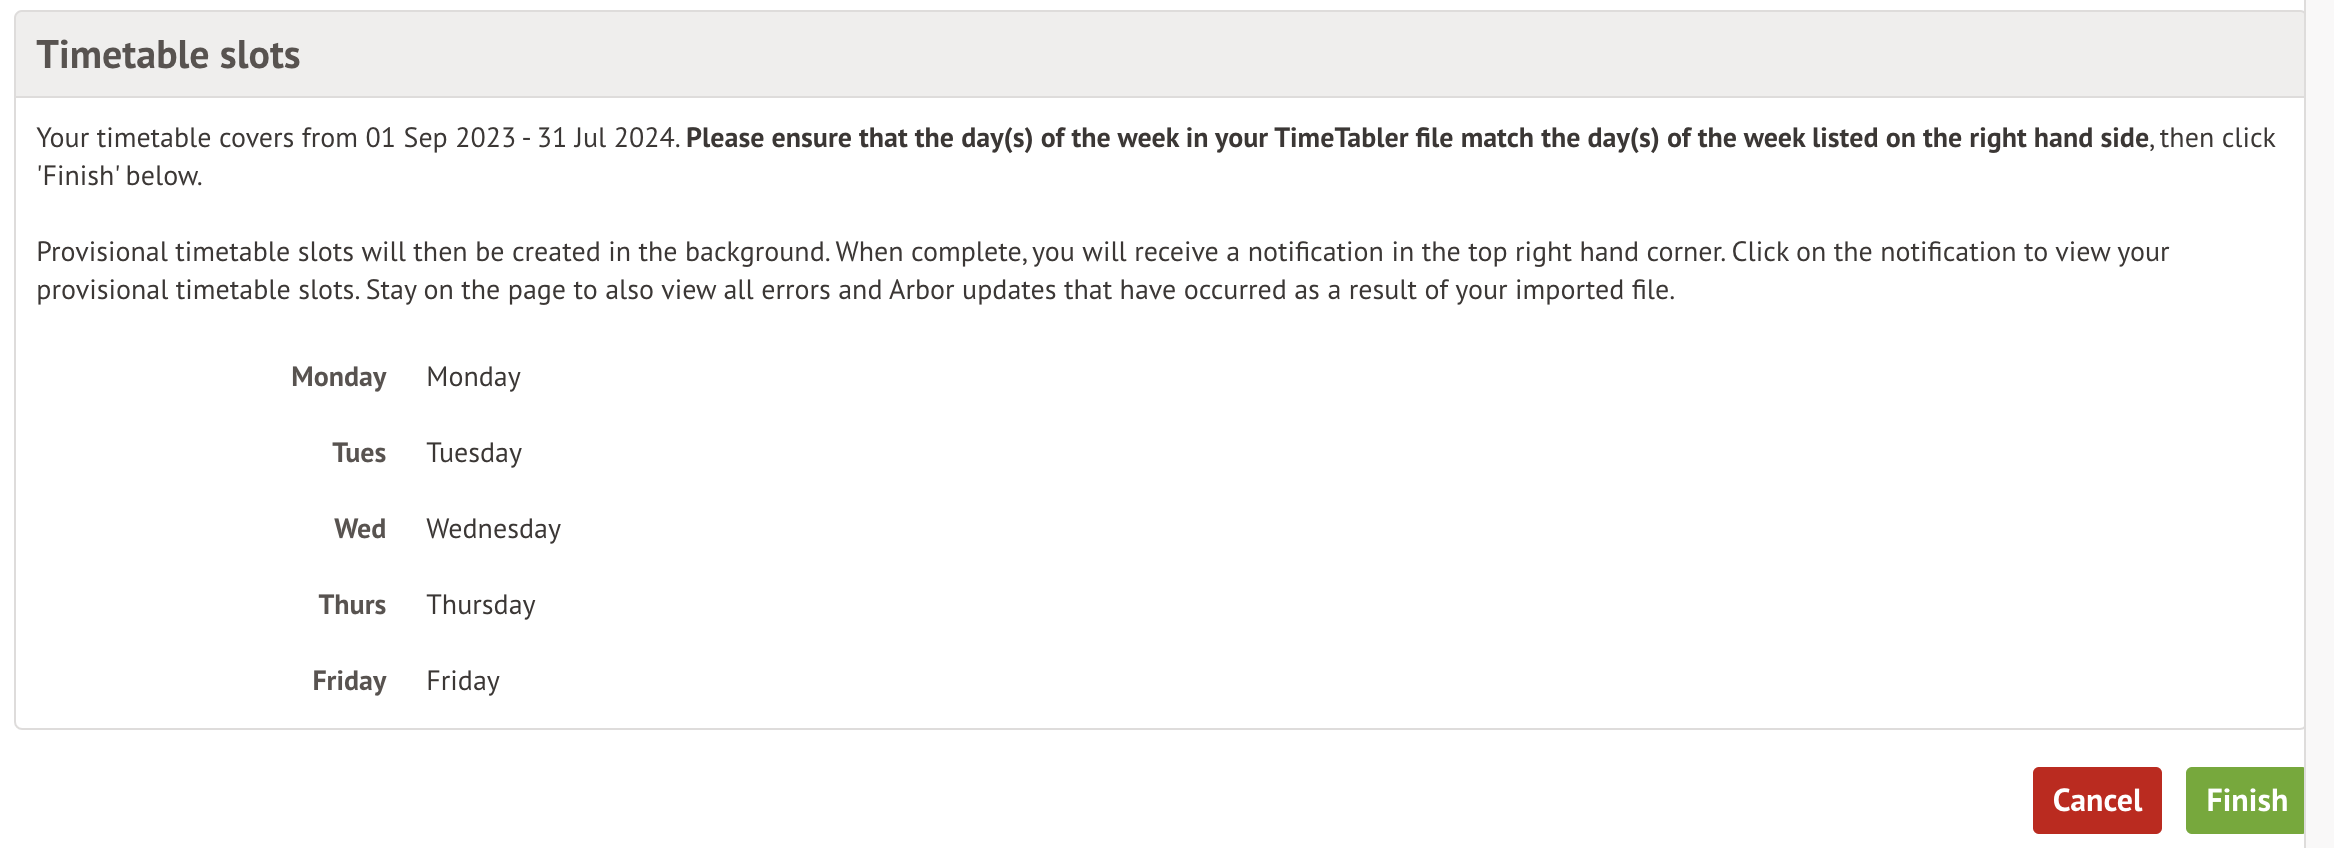
Task: Click the Thursday day value
Action: pos(481,605)
